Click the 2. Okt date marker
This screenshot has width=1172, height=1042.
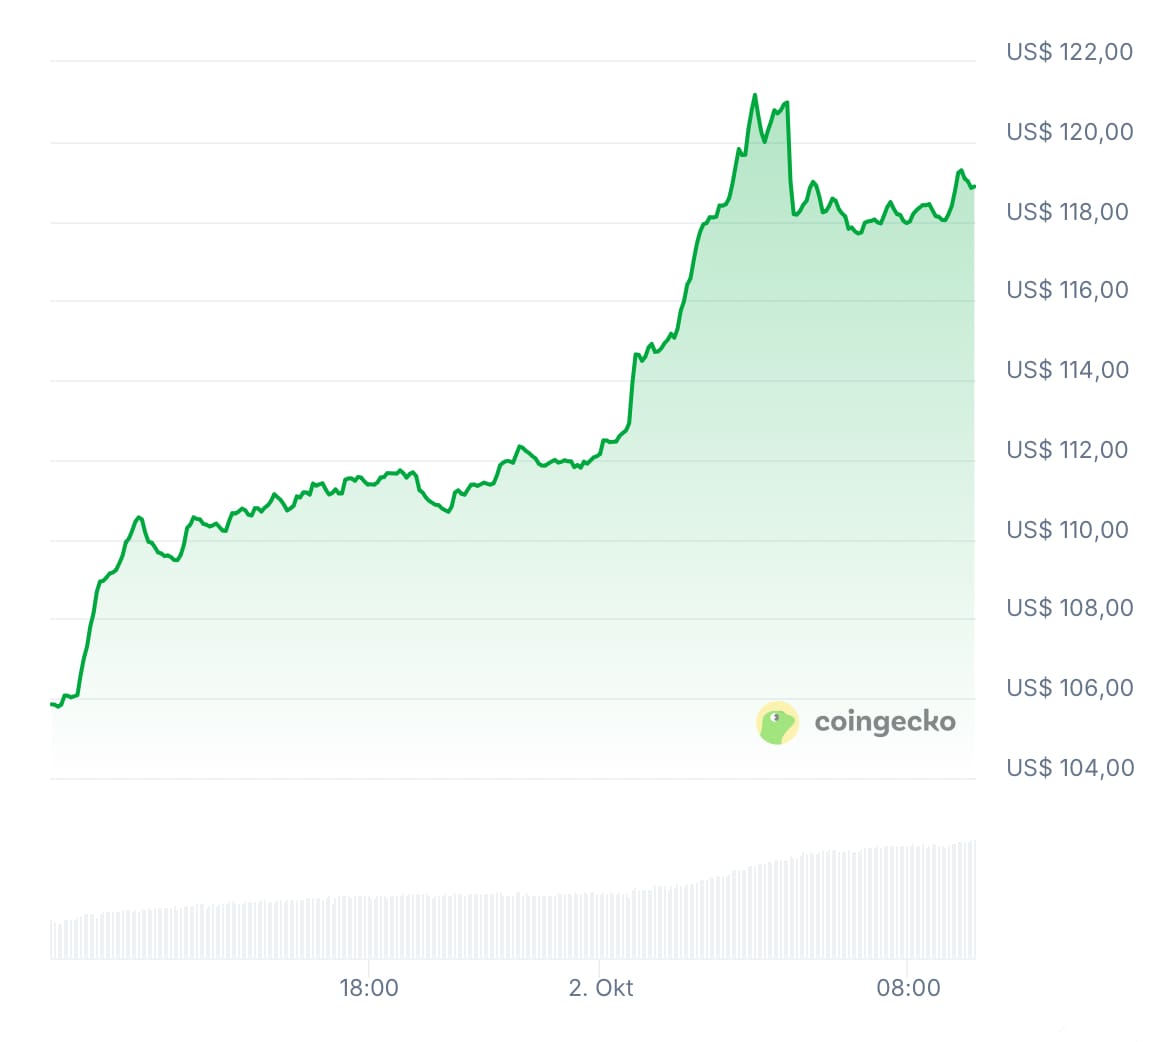[601, 988]
